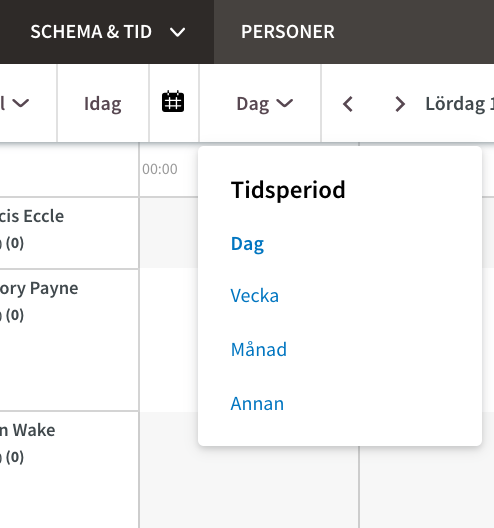Select the employee row ending in Eccle
Image resolution: width=494 pixels, height=528 pixels.
click(x=69, y=233)
